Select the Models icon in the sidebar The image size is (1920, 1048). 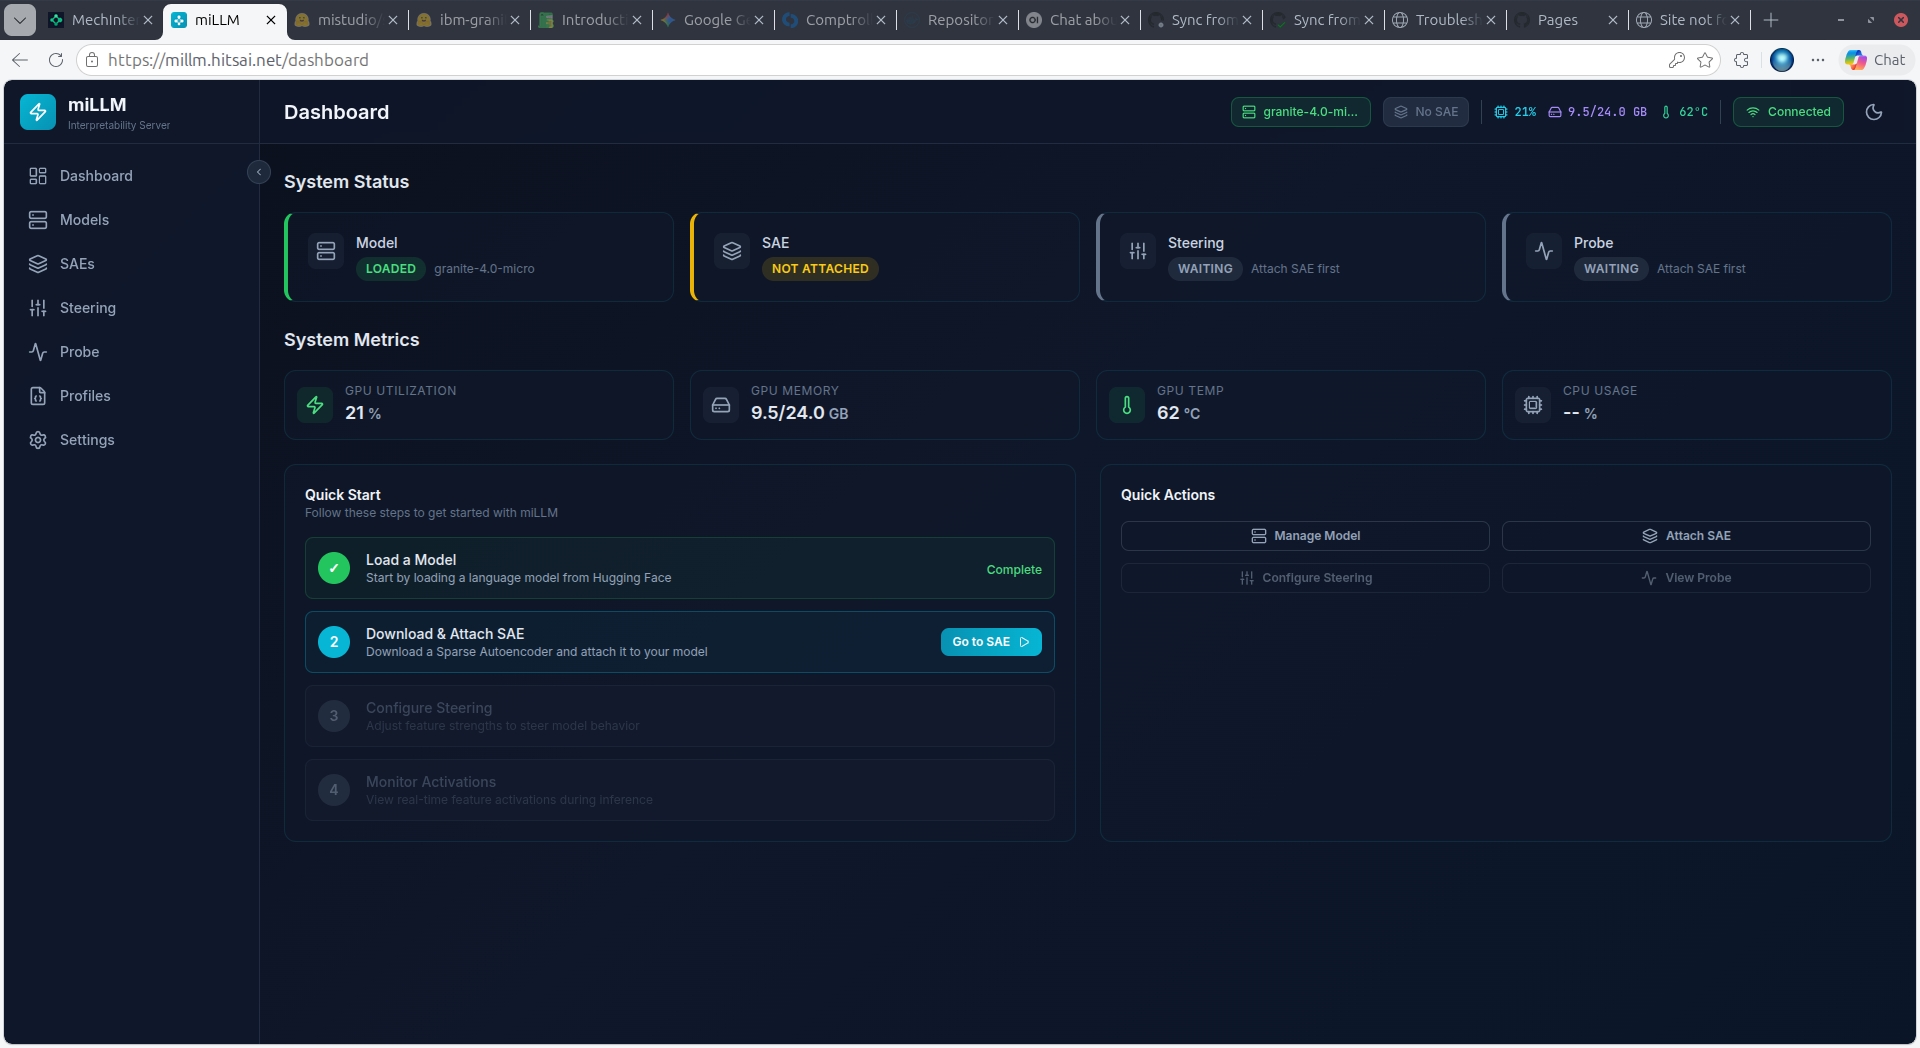(38, 220)
